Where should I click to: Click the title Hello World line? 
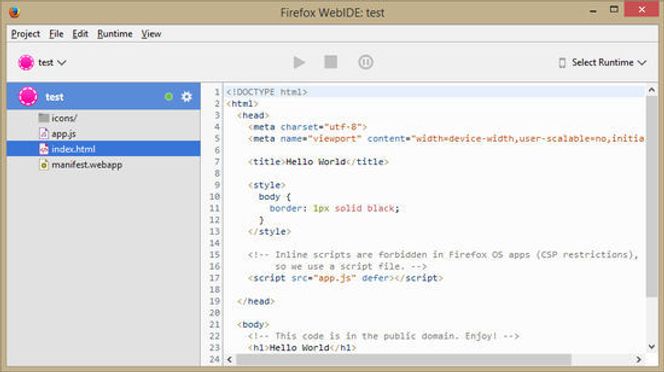pos(318,162)
